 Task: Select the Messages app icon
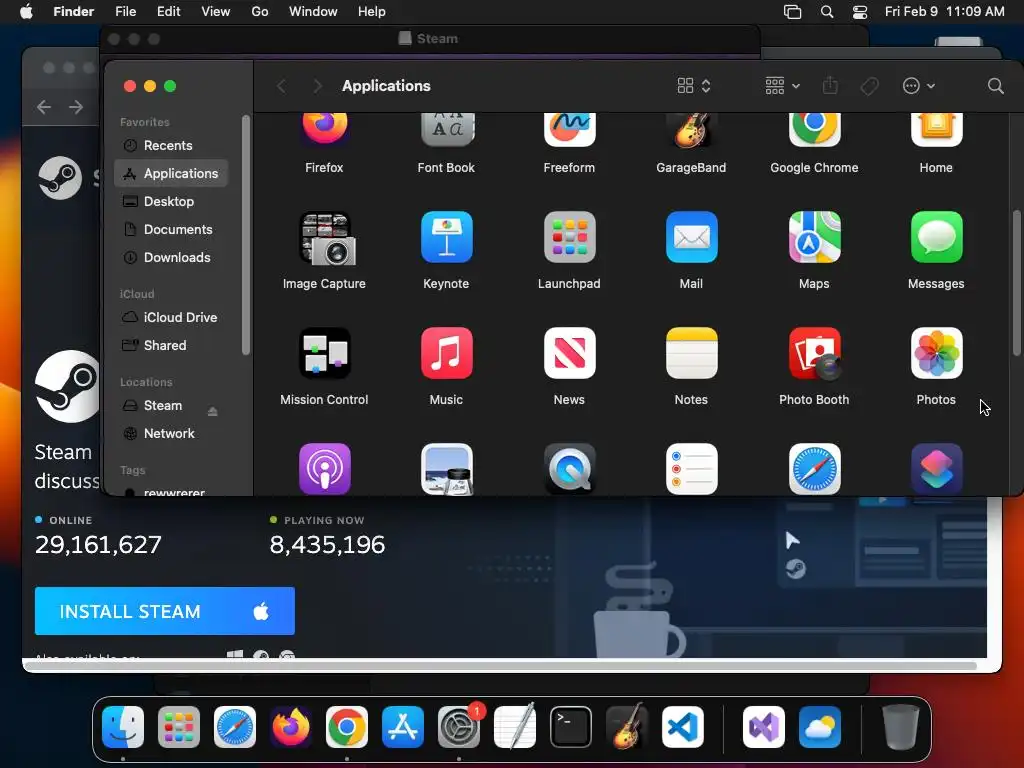coord(936,237)
